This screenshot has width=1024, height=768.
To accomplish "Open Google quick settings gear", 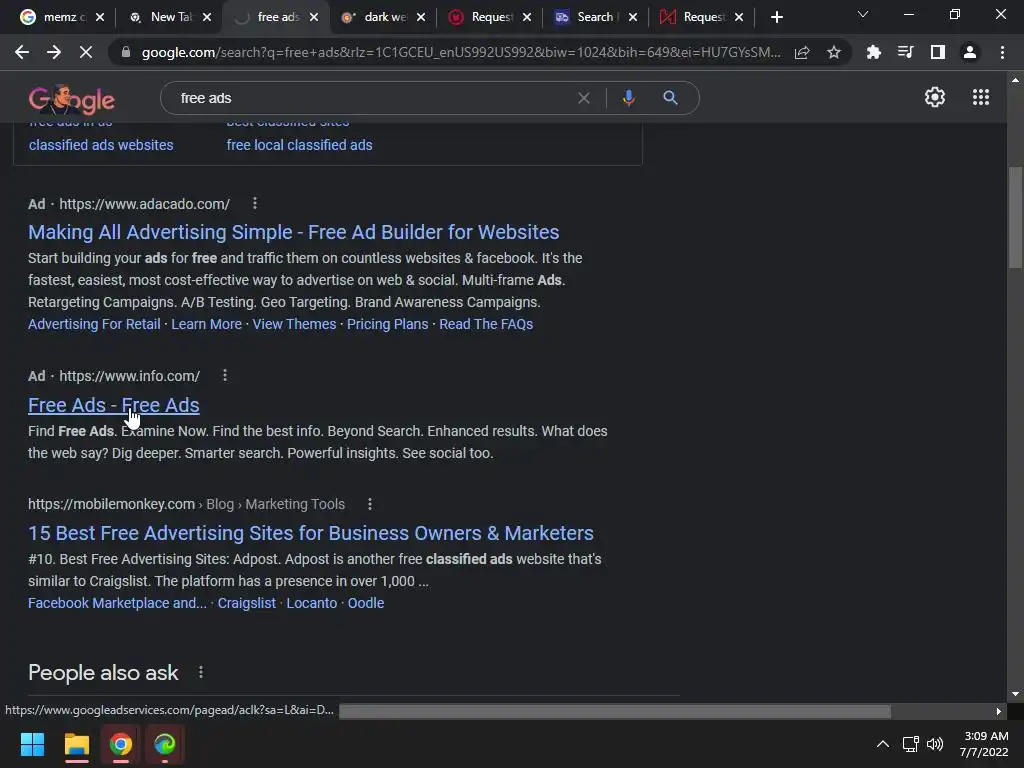I will pos(935,97).
